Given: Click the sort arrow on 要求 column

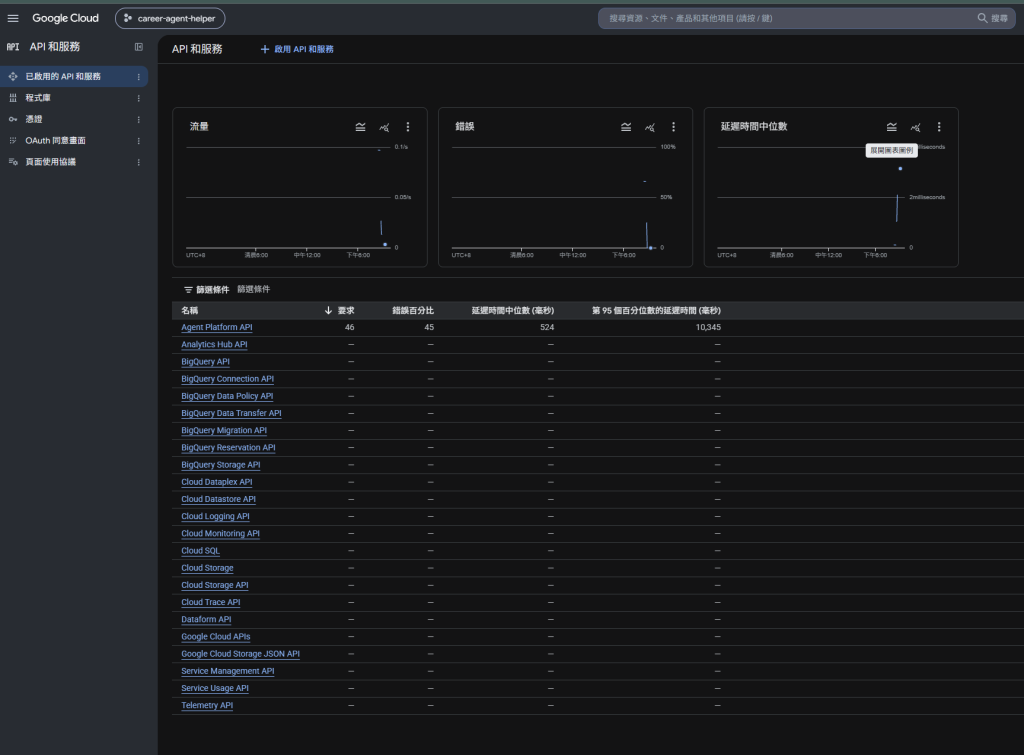Looking at the screenshot, I should [x=328, y=310].
